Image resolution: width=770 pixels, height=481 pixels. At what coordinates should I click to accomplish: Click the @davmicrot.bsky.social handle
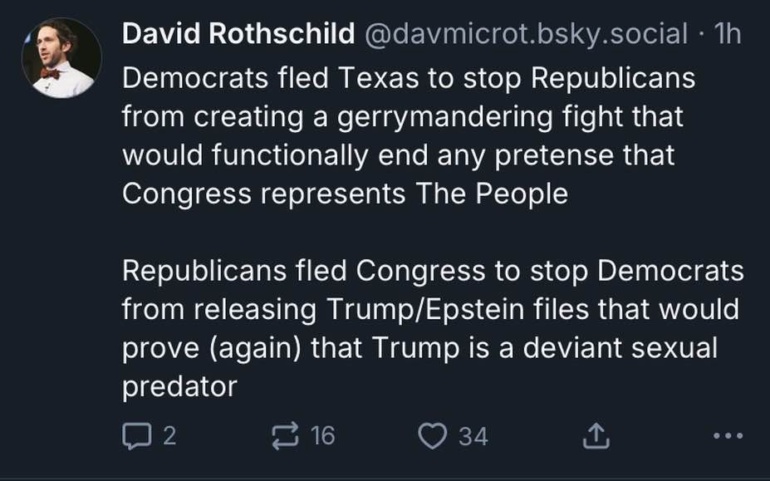[524, 35]
